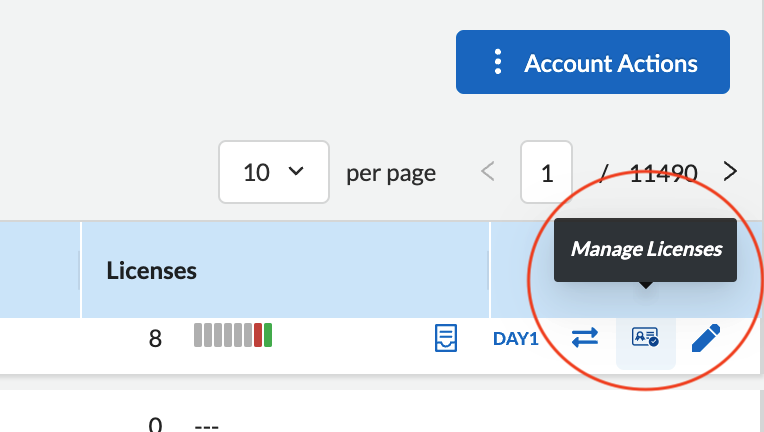Click the green segment in the license bar
This screenshot has height=432, width=764.
tap(268, 336)
